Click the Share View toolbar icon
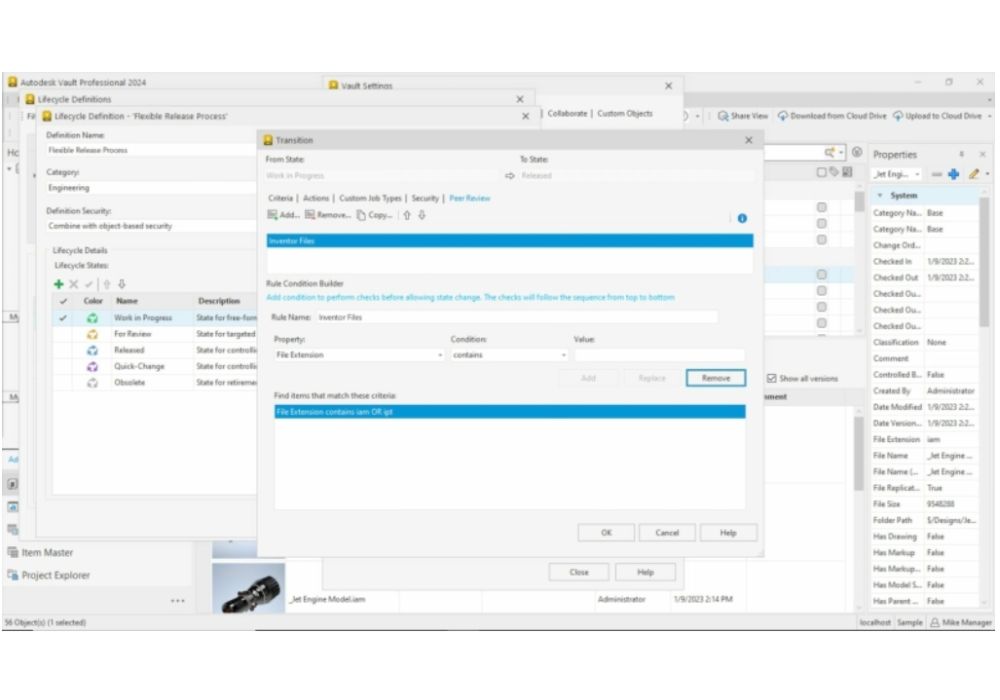This screenshot has height=700, width=1000. [723, 116]
